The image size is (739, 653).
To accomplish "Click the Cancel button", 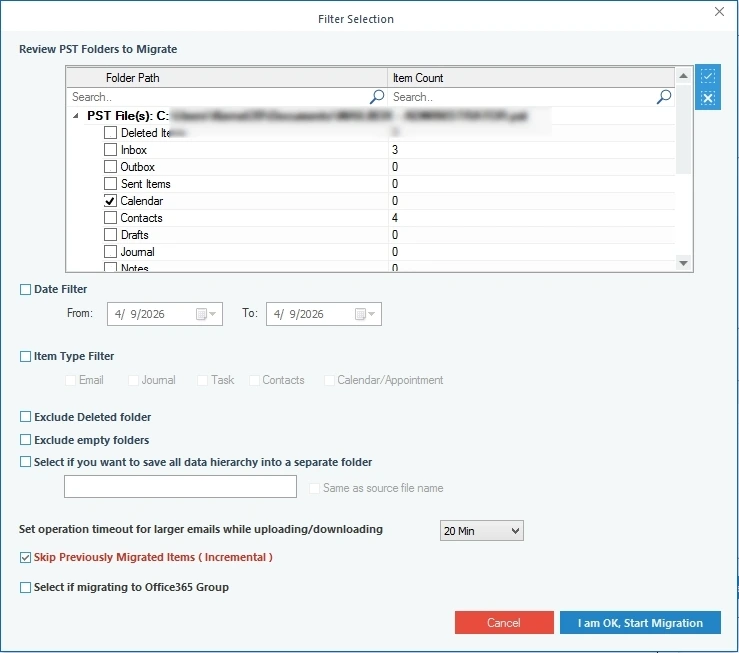I will coord(503,623).
